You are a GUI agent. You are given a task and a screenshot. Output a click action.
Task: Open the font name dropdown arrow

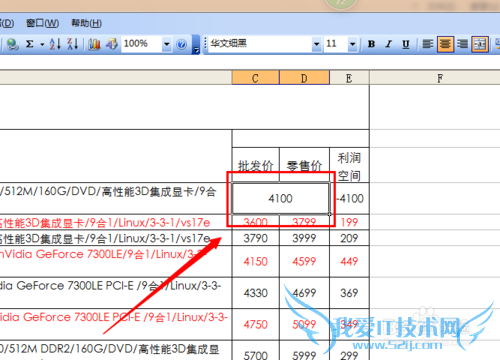[316, 44]
